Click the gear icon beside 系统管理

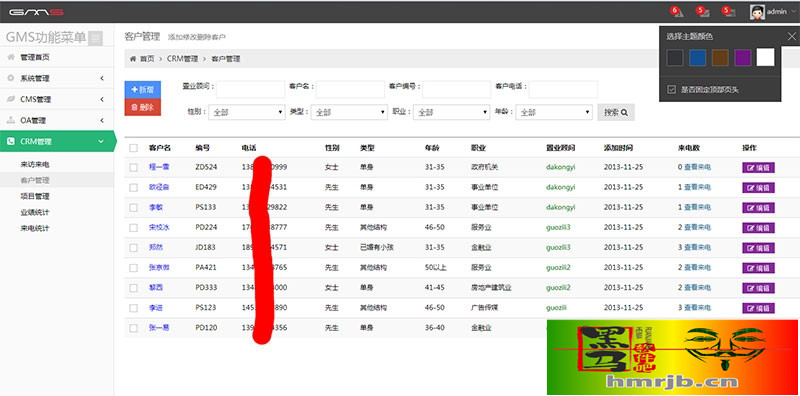pyautogui.click(x=11, y=79)
